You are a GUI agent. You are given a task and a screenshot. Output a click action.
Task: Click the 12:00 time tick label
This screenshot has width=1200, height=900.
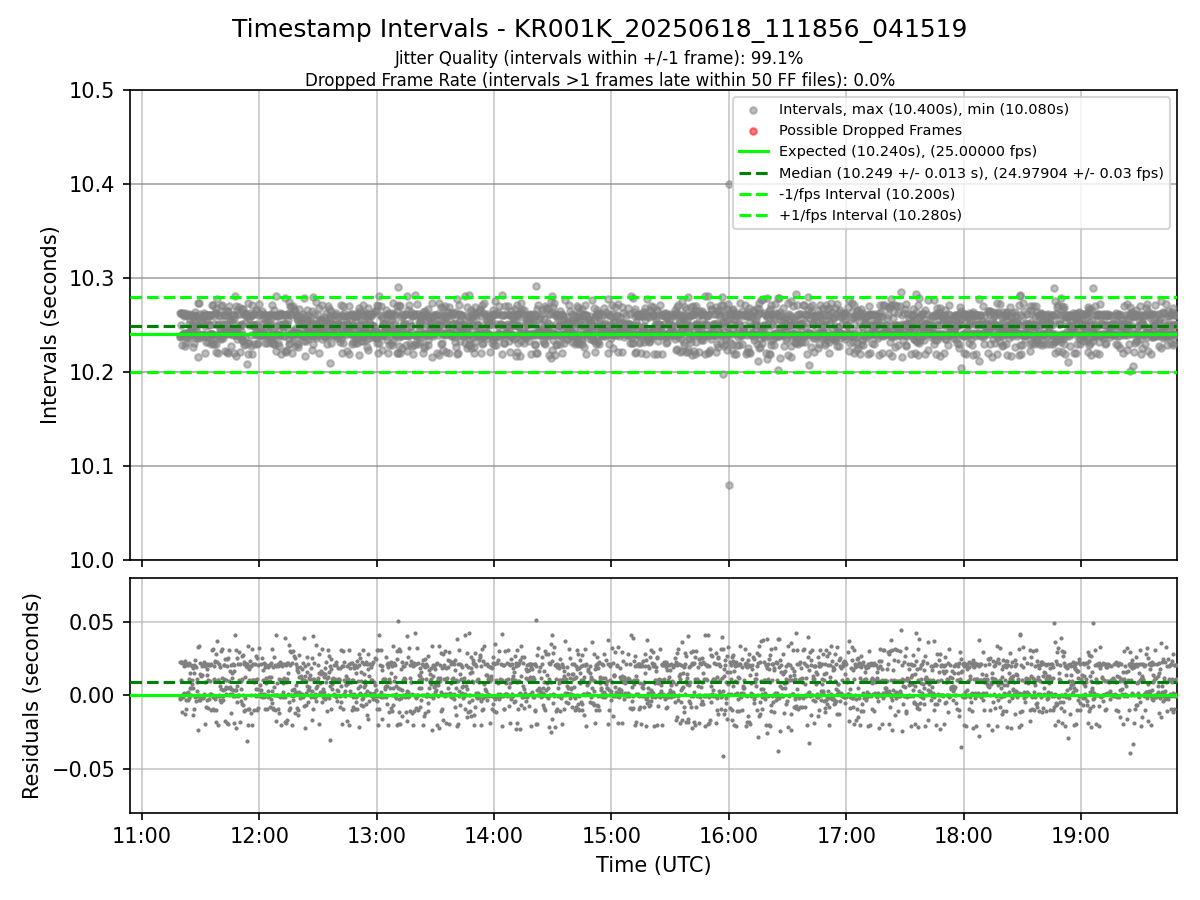259,834
